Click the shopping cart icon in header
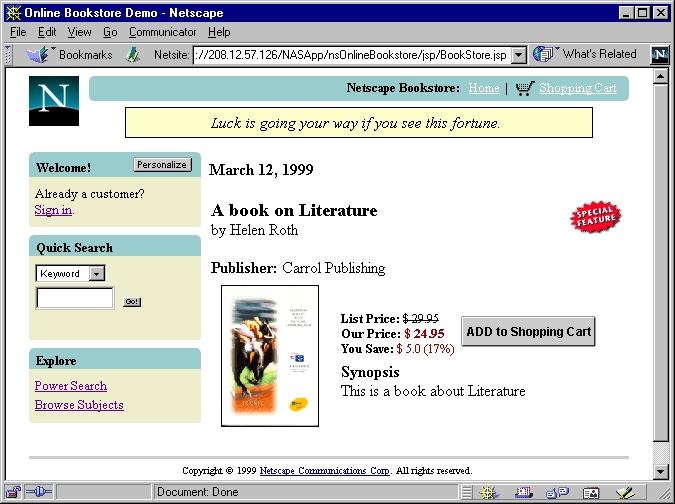675x504 pixels. coord(525,88)
